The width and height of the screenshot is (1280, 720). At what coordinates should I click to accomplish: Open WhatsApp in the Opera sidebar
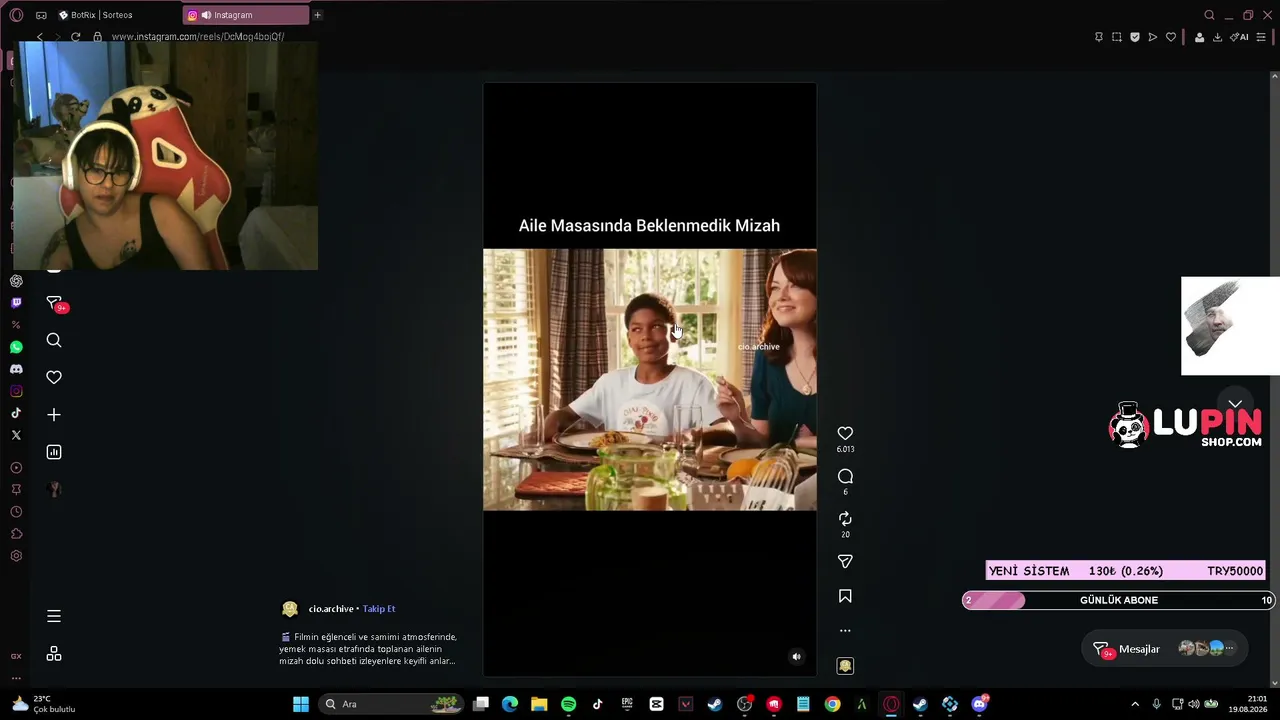pos(16,347)
